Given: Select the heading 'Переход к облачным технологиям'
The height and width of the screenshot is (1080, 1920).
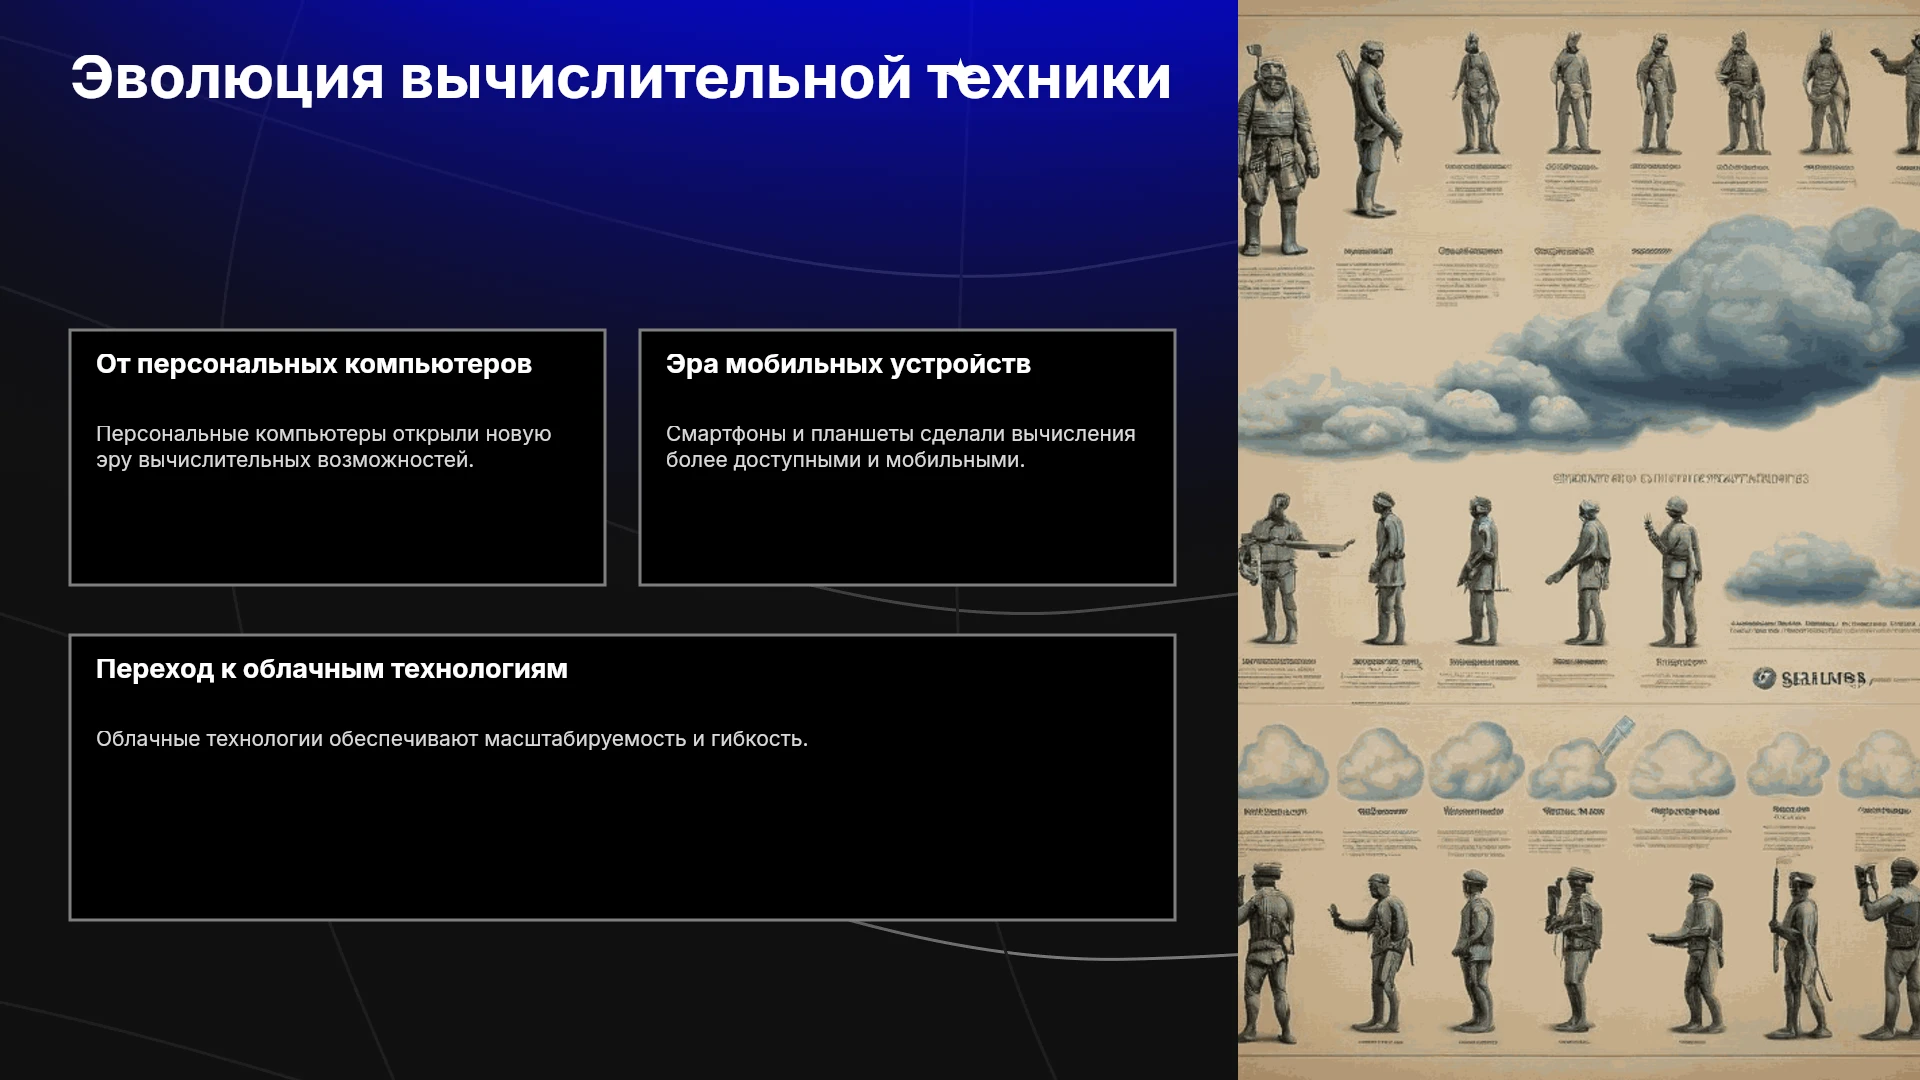Looking at the screenshot, I should point(332,669).
